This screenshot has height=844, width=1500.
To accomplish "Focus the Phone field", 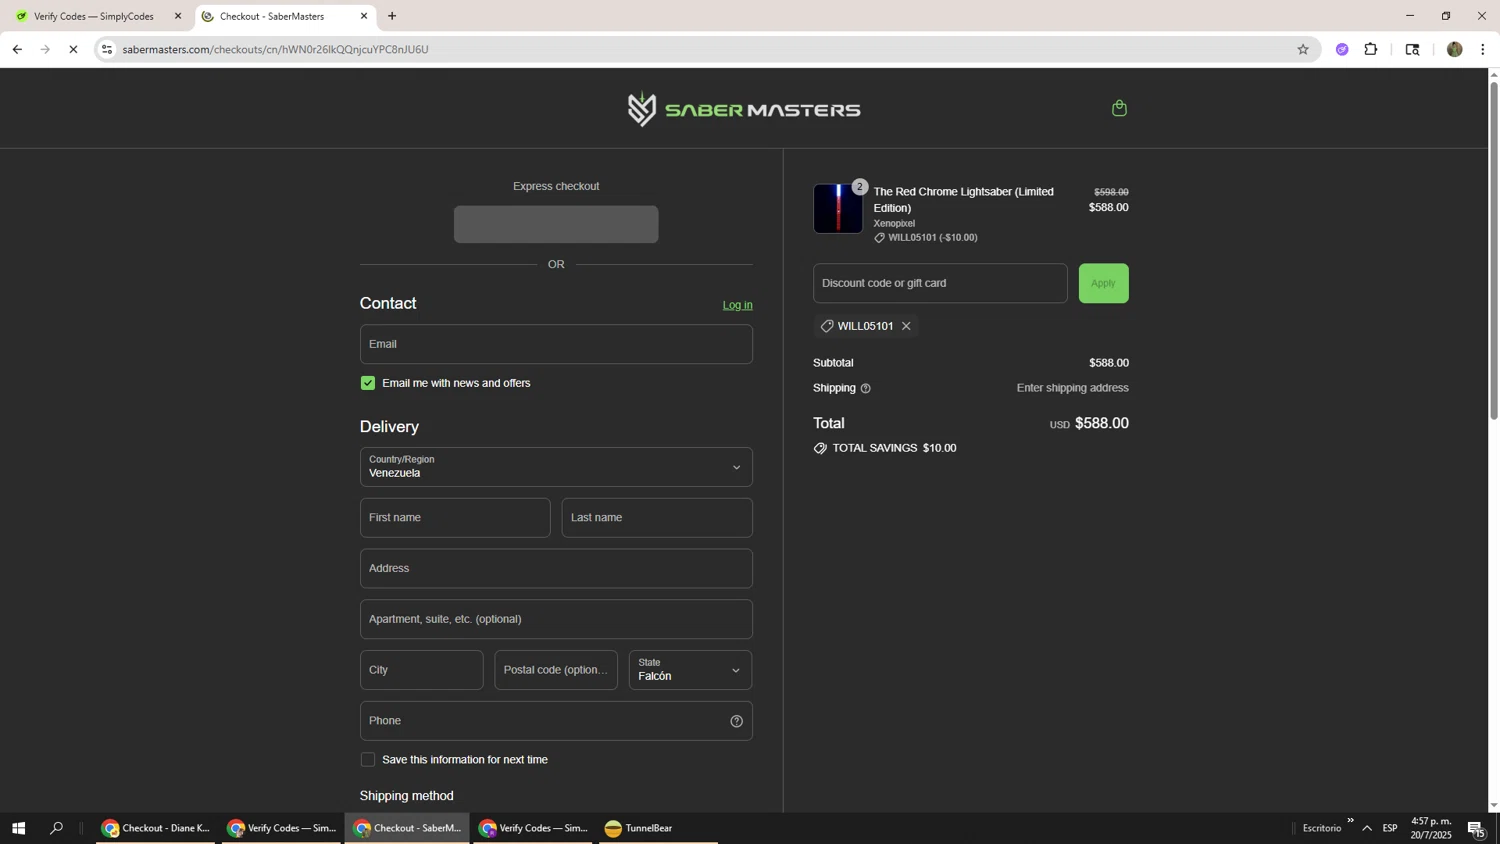I will point(556,721).
